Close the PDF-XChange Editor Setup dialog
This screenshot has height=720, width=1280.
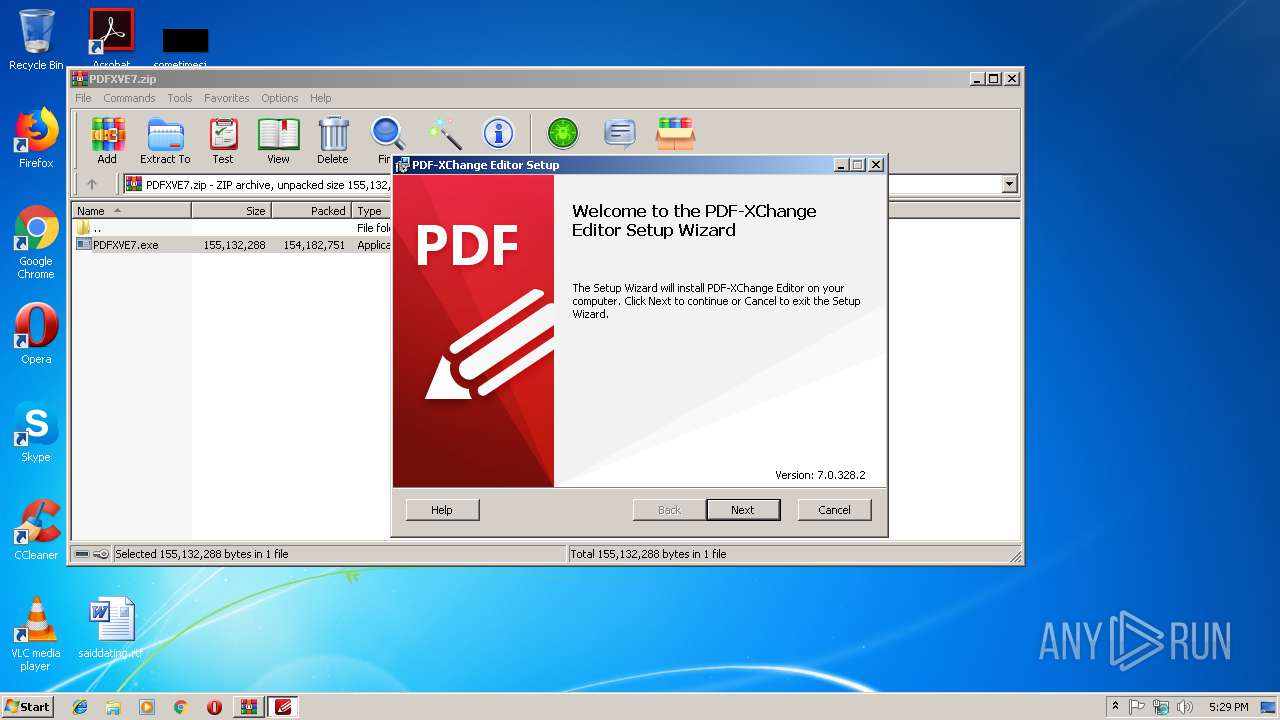[x=876, y=165]
